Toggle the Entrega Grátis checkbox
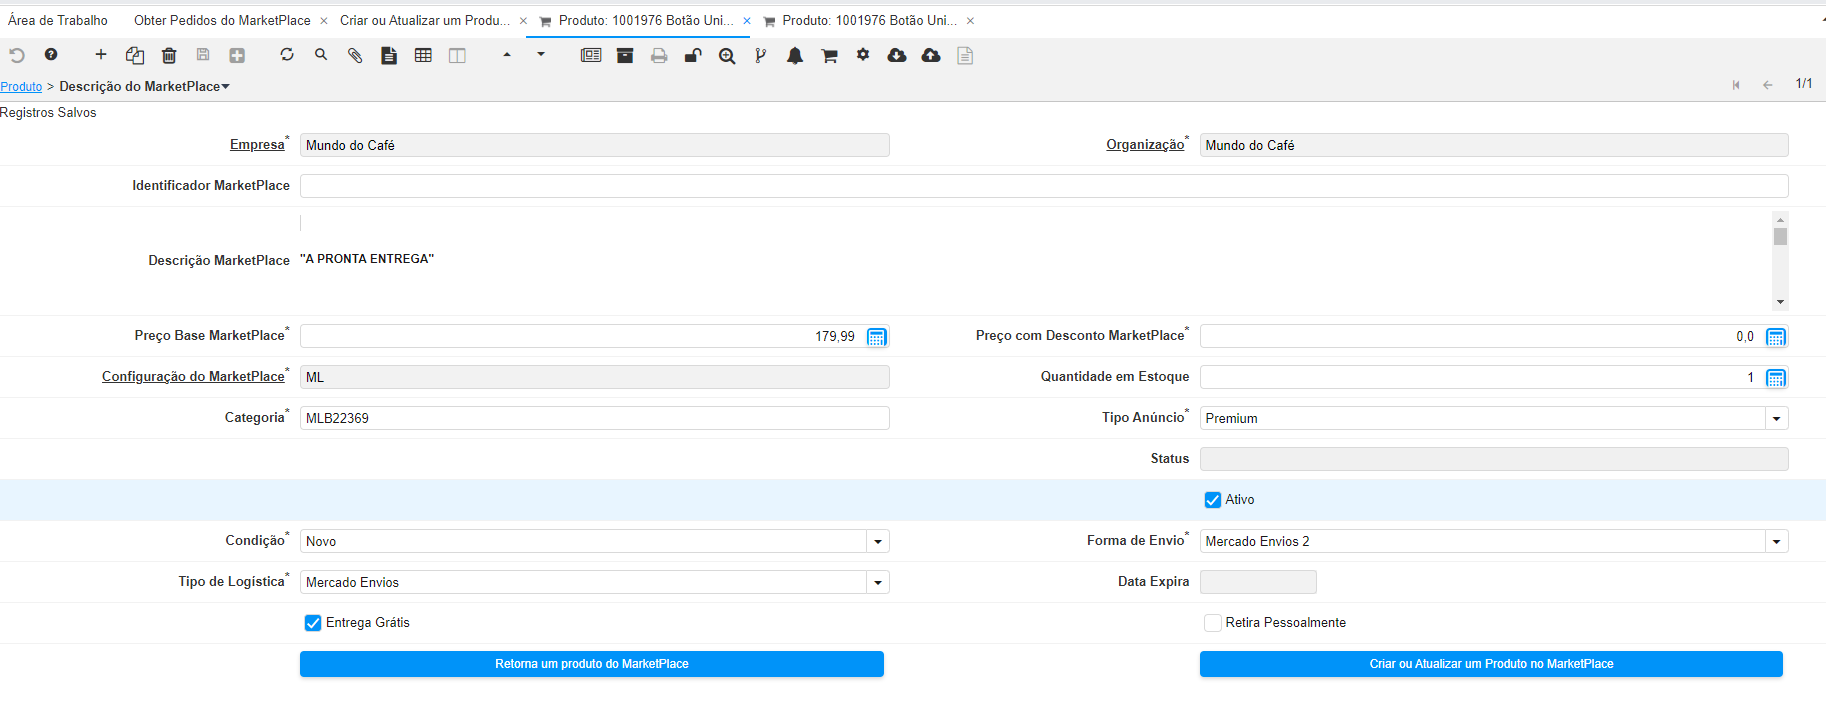 pyautogui.click(x=313, y=623)
